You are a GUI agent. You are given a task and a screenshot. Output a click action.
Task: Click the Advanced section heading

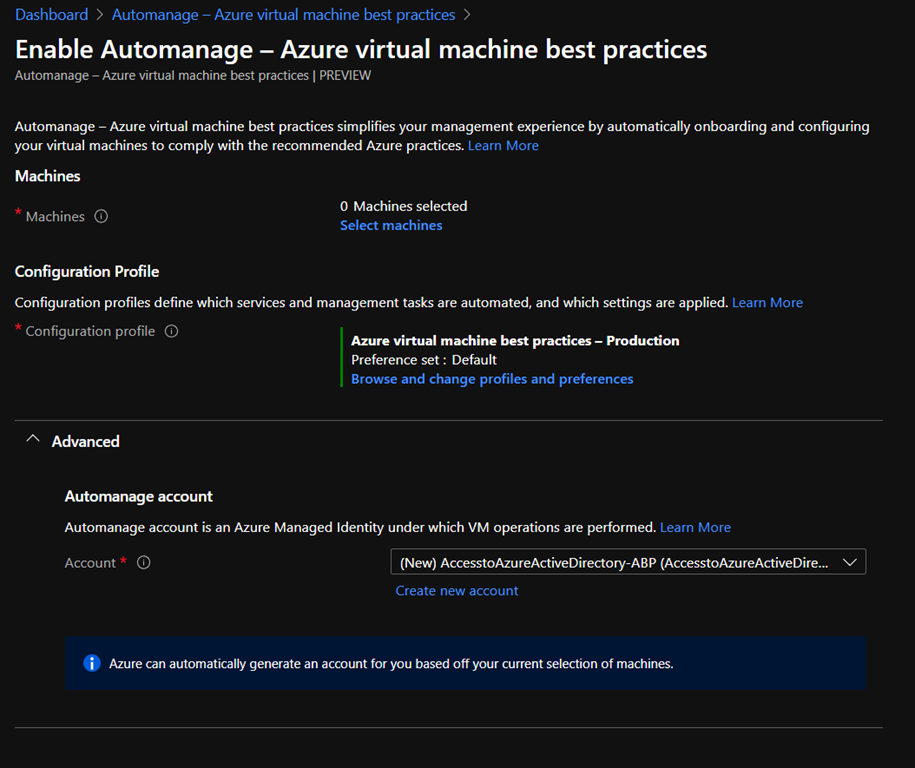(86, 441)
